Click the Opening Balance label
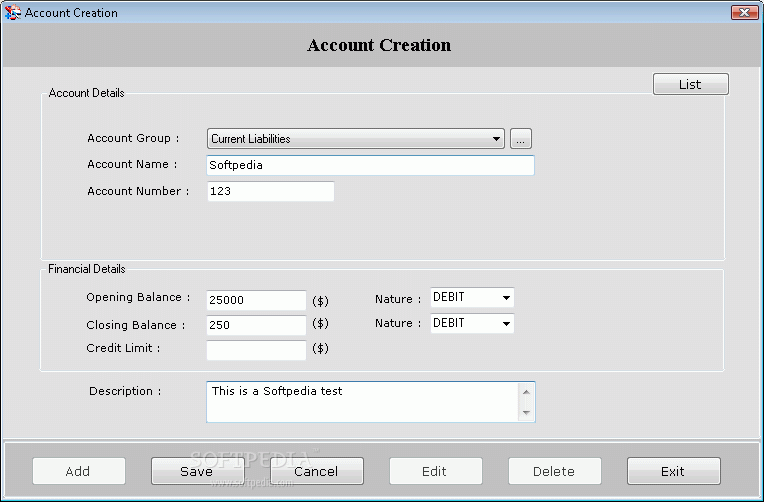The height and width of the screenshot is (502, 764). coord(138,297)
